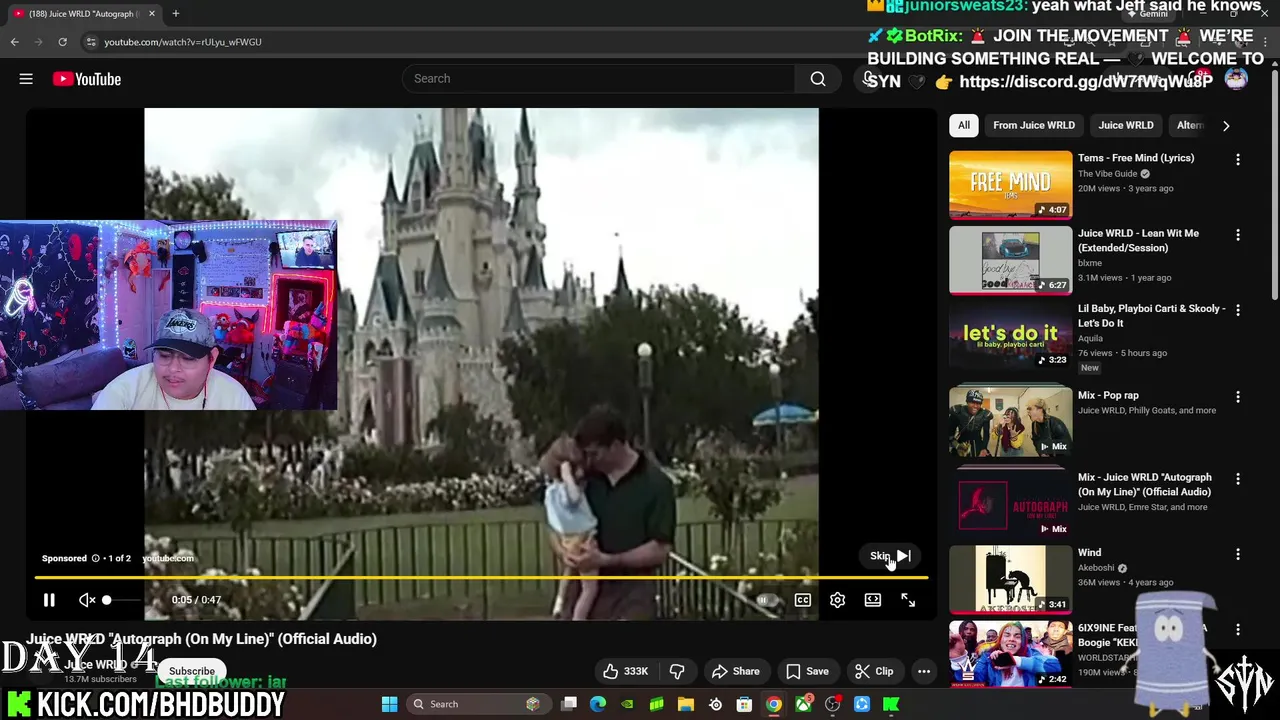The image size is (1280, 720).
Task: Select the From Juice WRLD chip
Action: [x=1034, y=125]
